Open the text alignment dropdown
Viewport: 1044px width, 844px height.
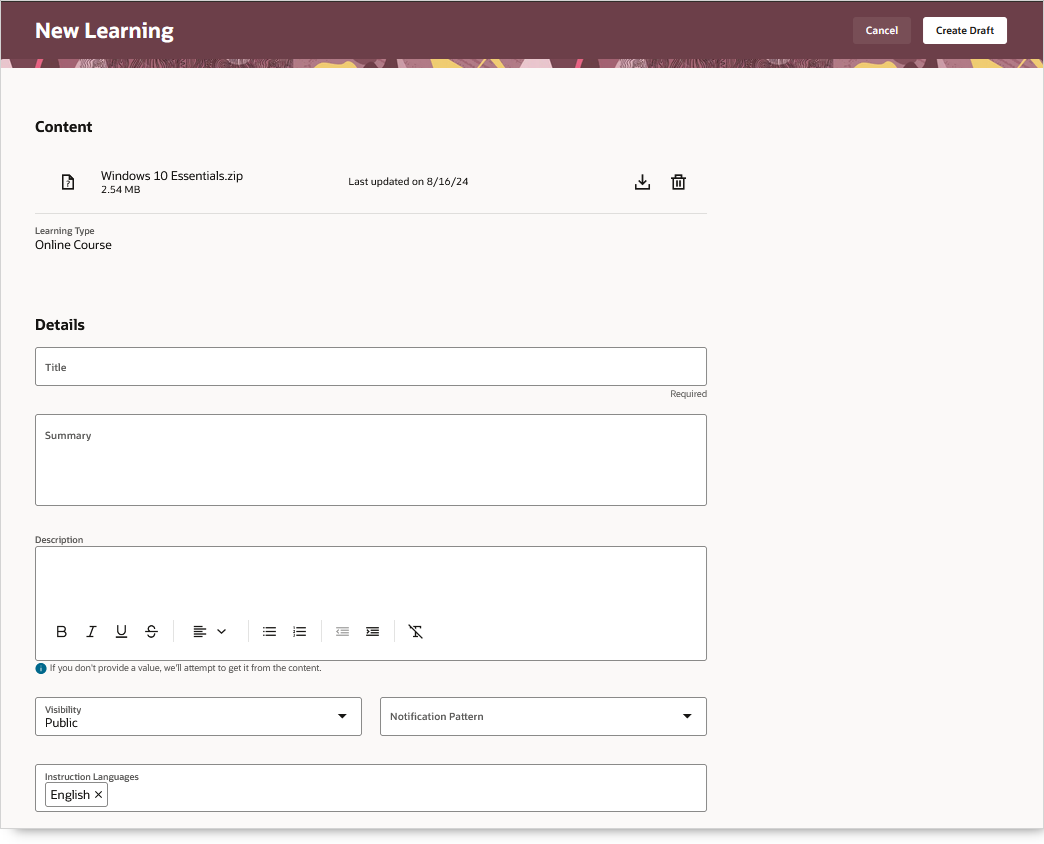point(210,631)
